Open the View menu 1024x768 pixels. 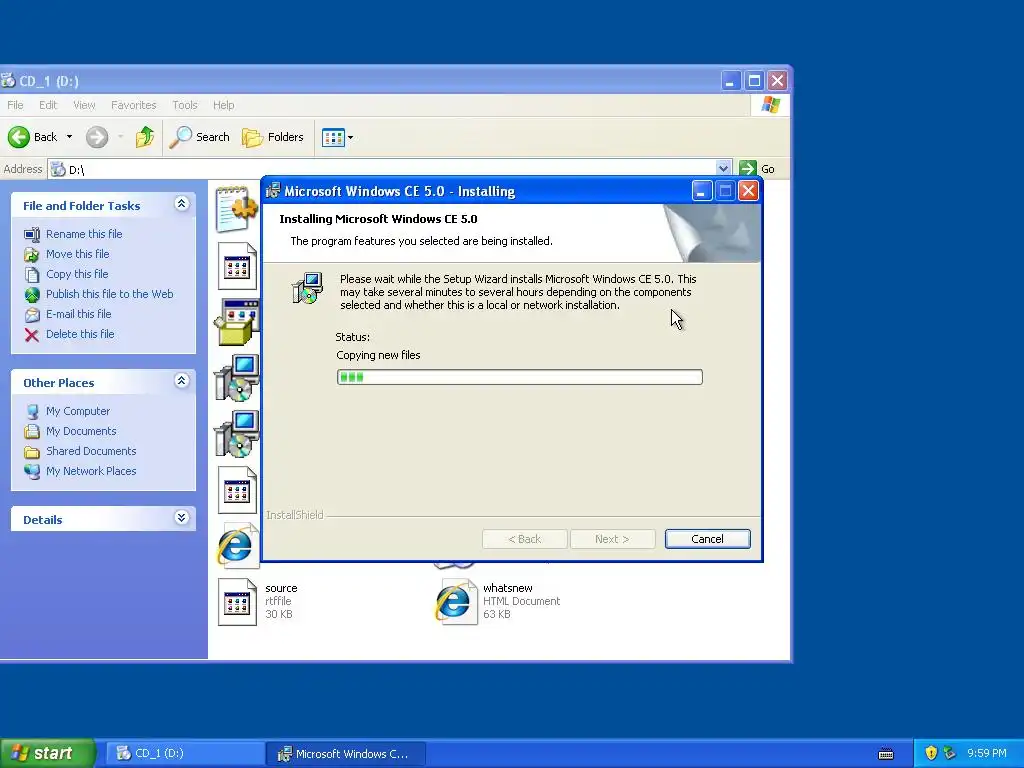click(x=84, y=105)
